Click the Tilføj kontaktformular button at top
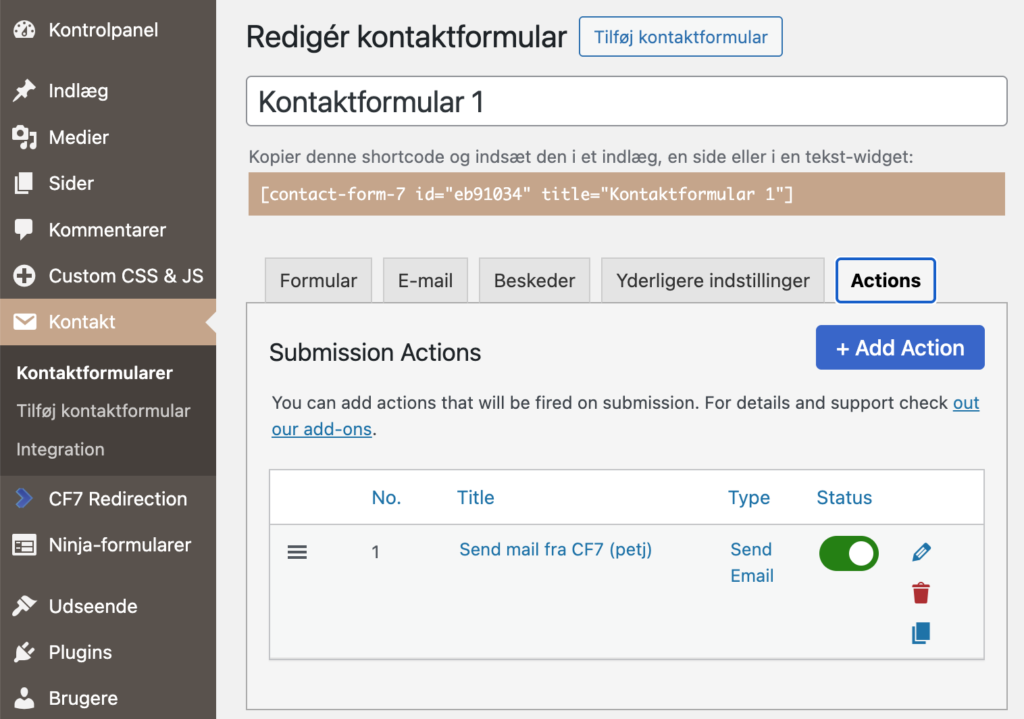 [x=680, y=37]
